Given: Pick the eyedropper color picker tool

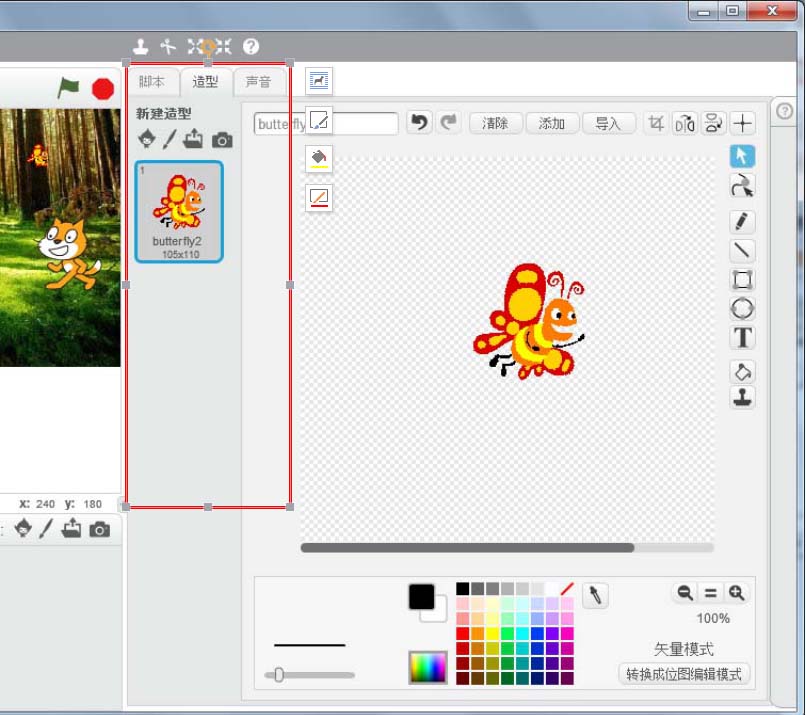Looking at the screenshot, I should pos(595,596).
